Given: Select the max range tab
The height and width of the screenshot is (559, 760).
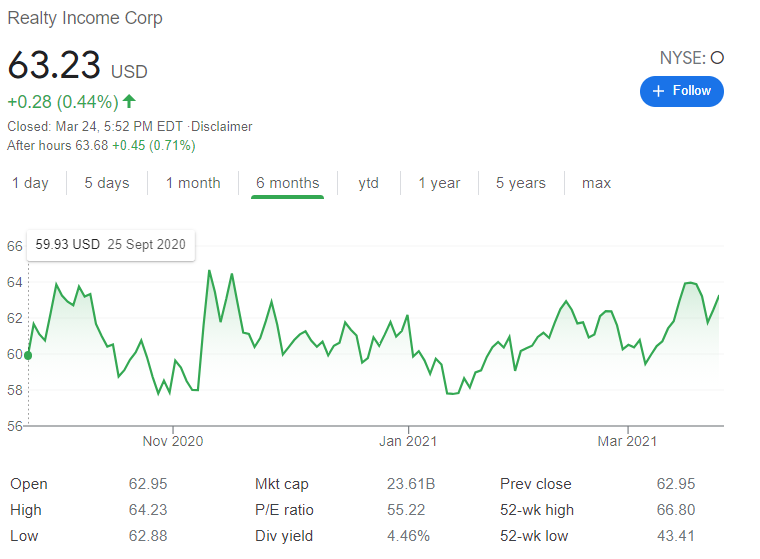Looking at the screenshot, I should [x=596, y=183].
